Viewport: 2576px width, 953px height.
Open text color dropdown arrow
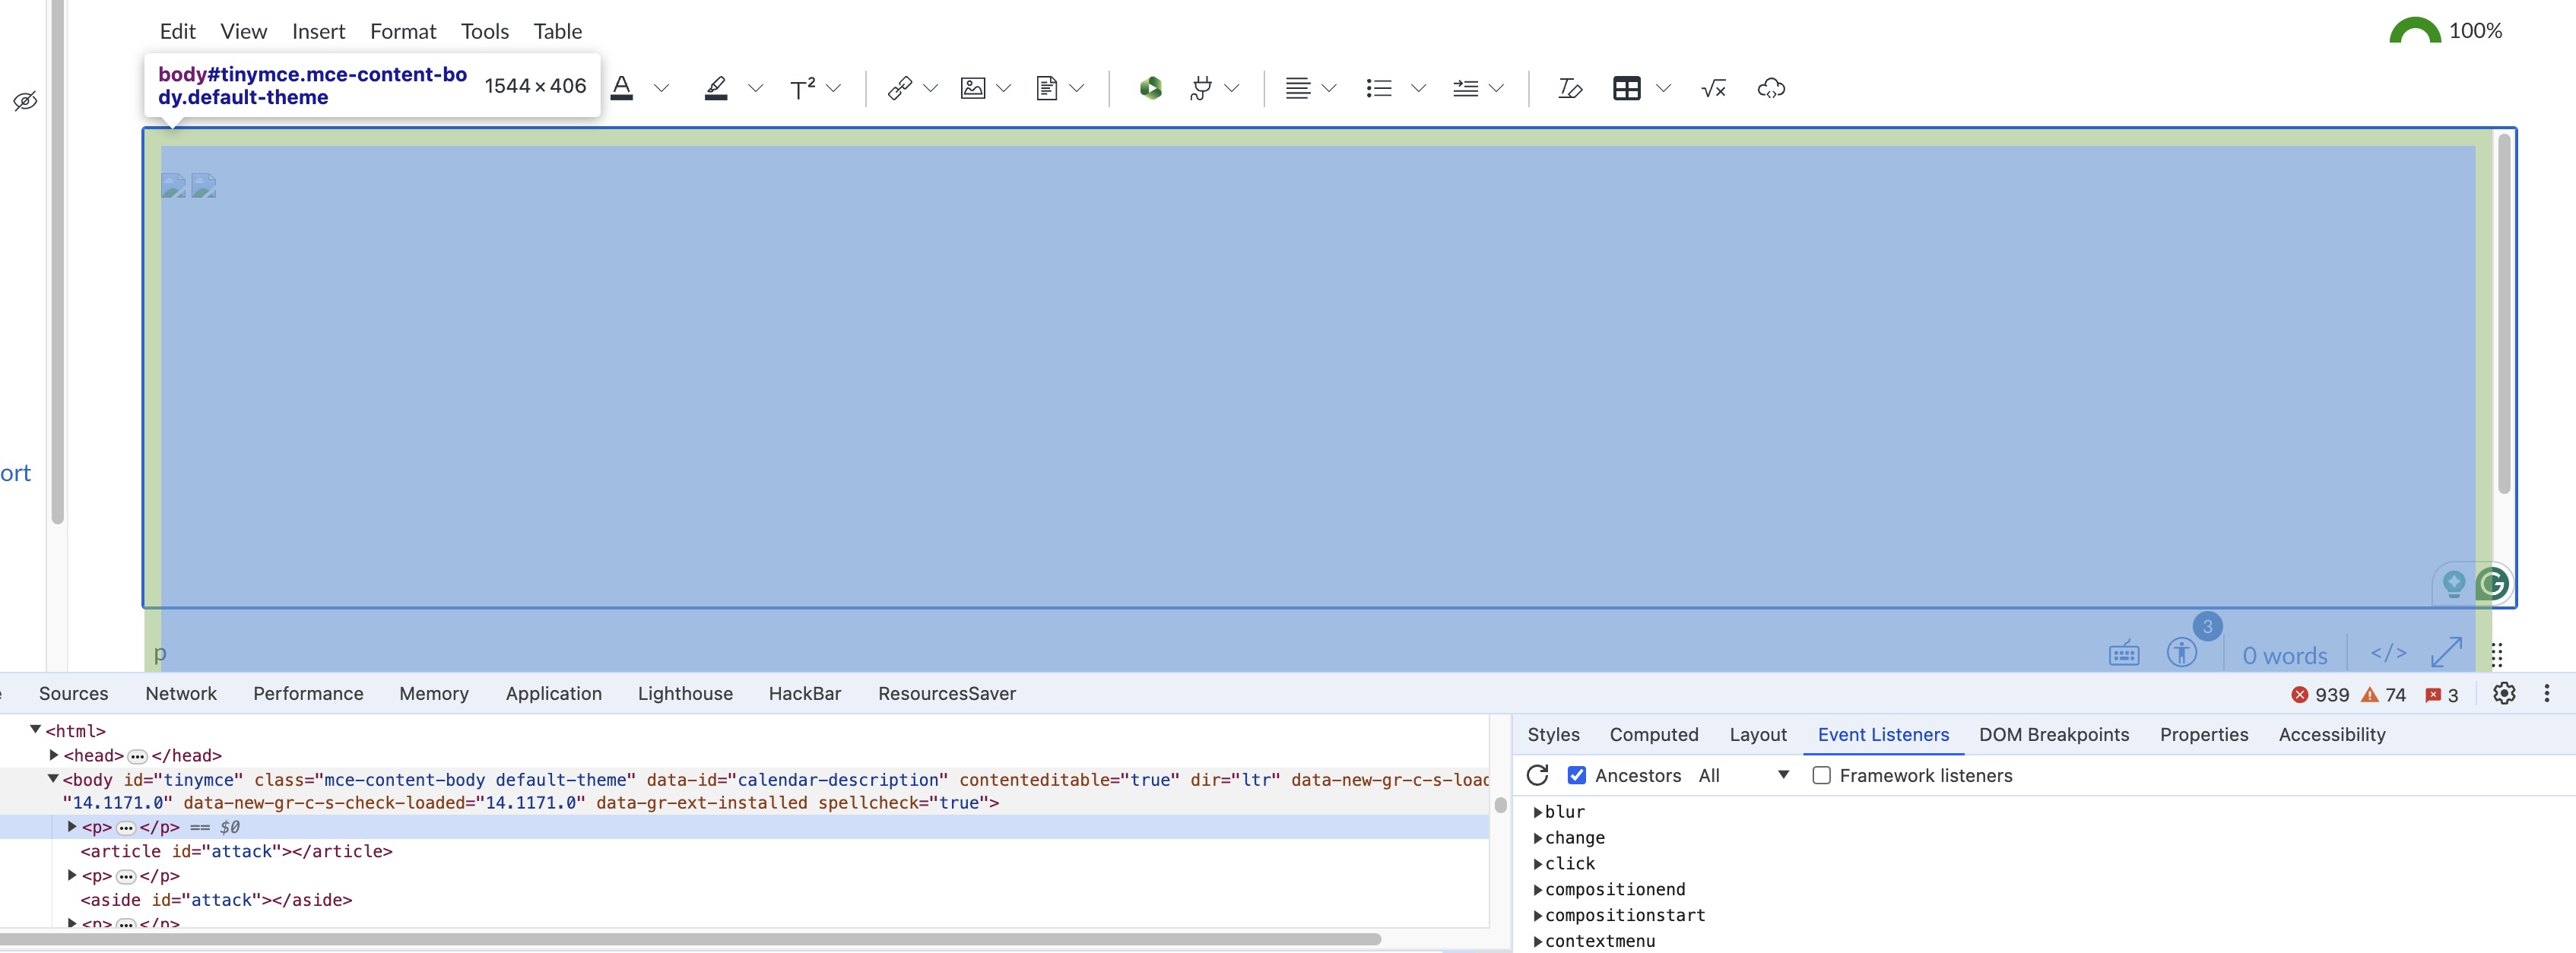(x=661, y=88)
